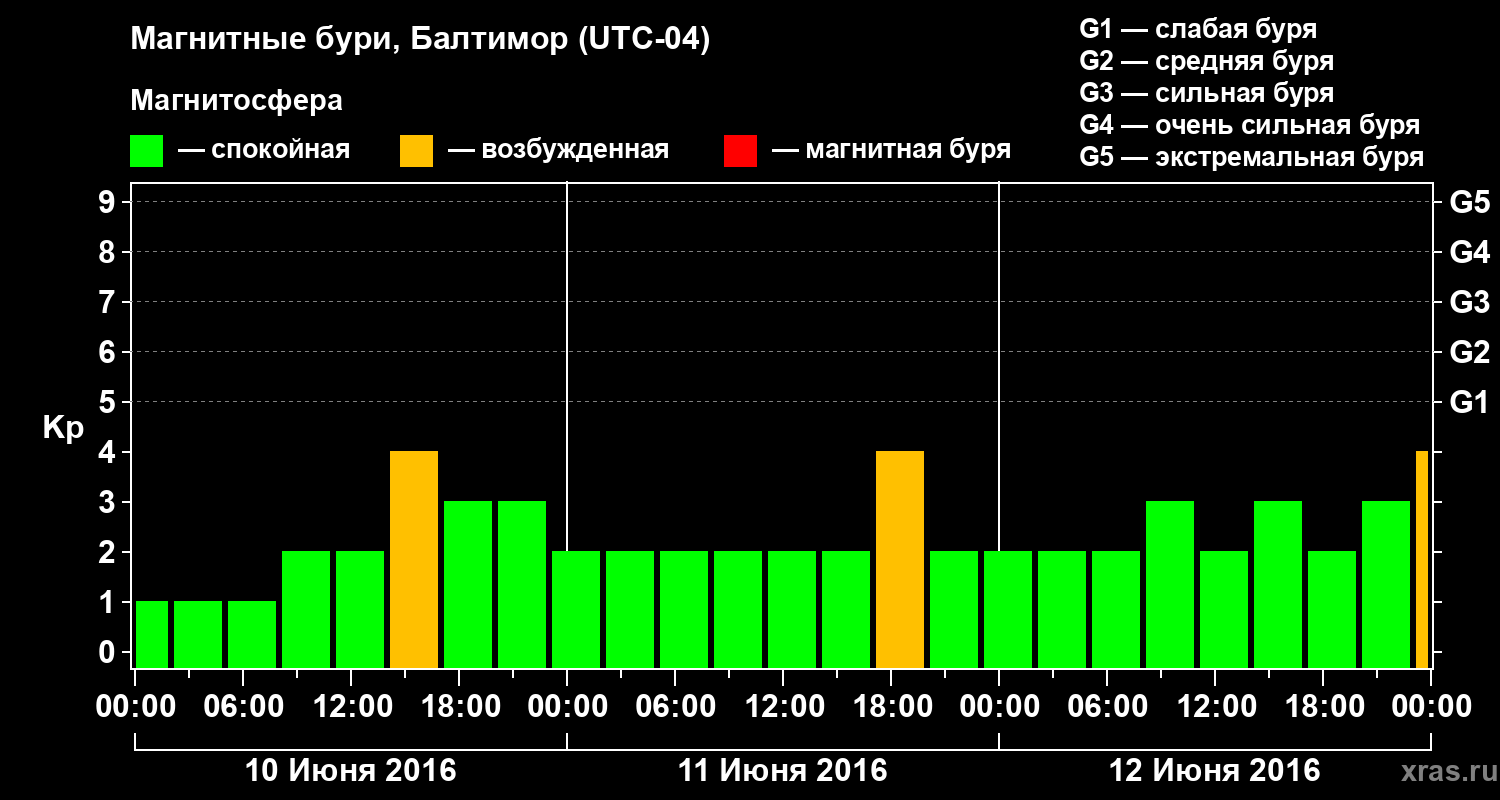
Task: Click the first 00:00 label at the axis start
Action: coord(135,706)
